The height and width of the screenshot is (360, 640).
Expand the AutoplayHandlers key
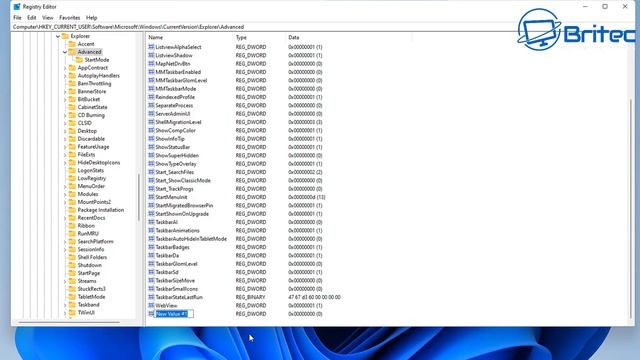point(65,76)
